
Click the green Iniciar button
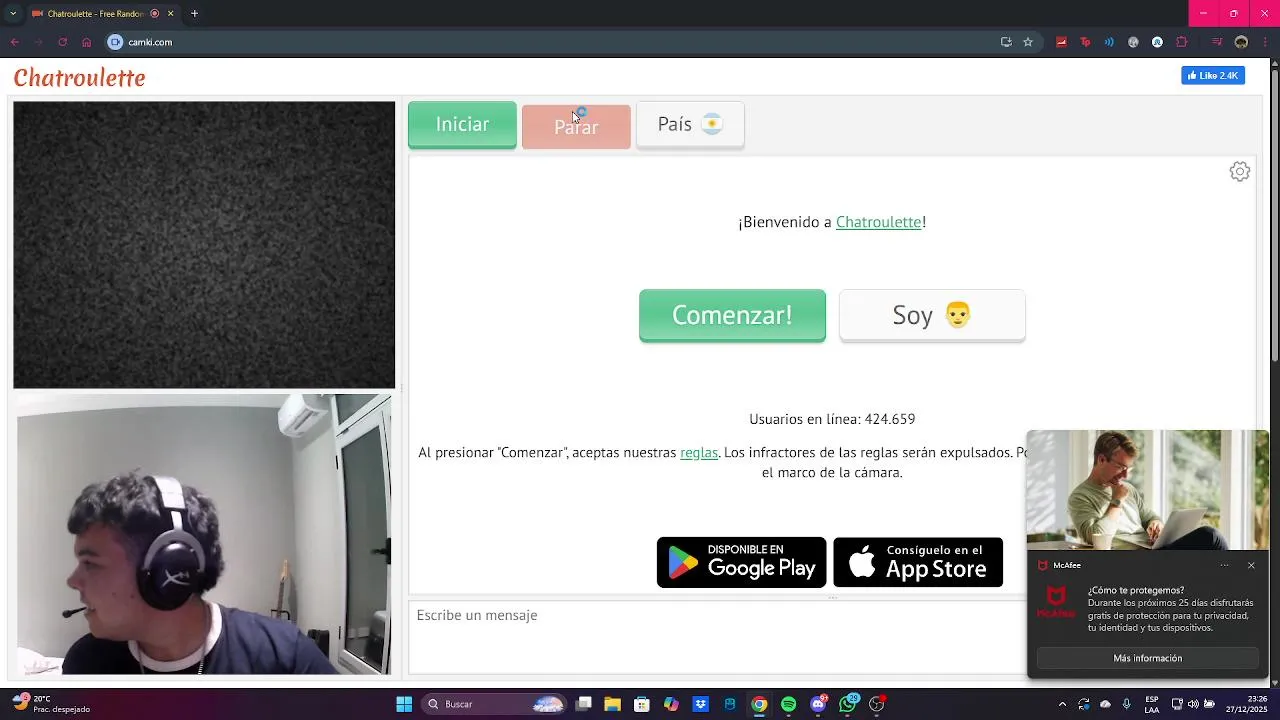coord(462,124)
